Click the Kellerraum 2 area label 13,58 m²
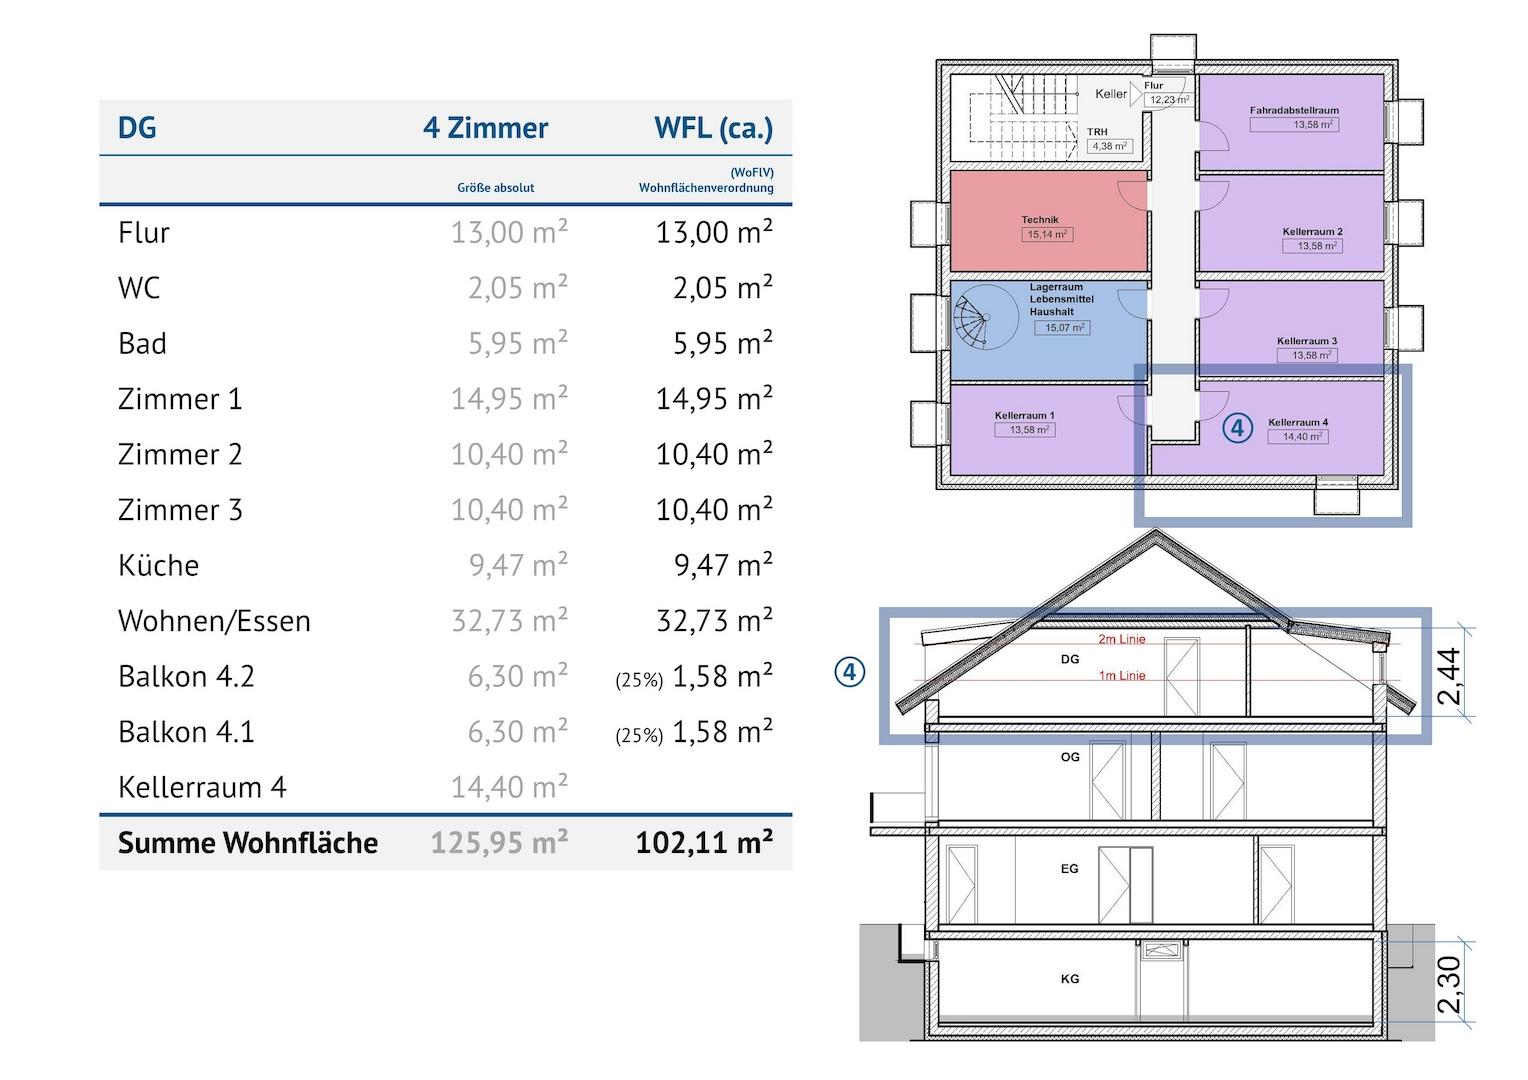The width and height of the screenshot is (1528, 1080). tap(1317, 246)
